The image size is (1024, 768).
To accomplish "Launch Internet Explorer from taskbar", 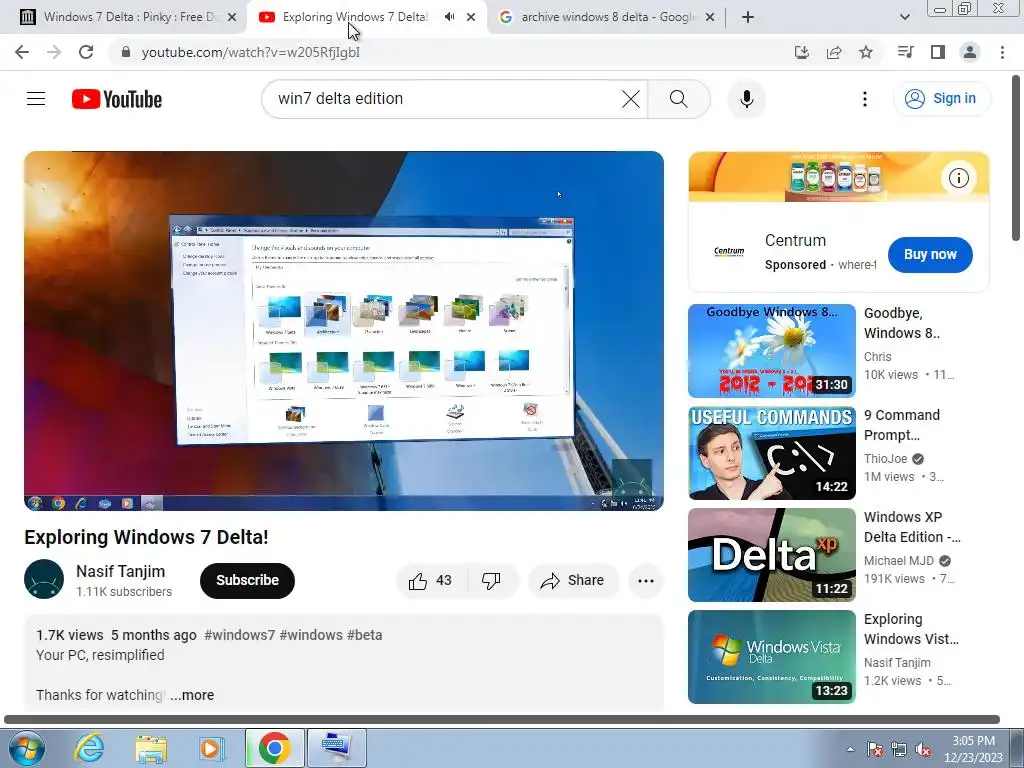I will 89,748.
